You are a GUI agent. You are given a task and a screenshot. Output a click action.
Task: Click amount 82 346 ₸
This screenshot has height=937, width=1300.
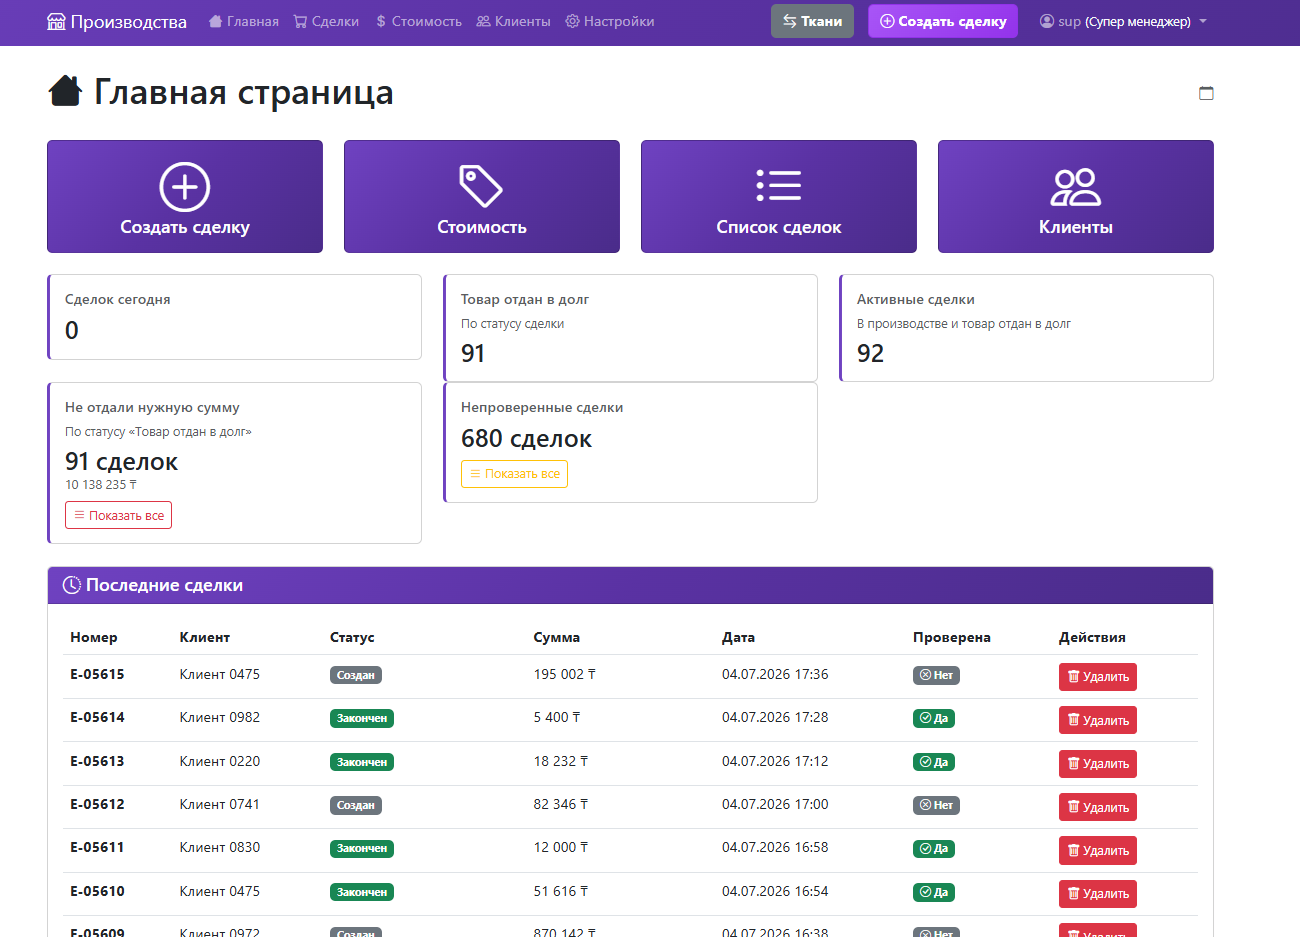click(x=561, y=804)
